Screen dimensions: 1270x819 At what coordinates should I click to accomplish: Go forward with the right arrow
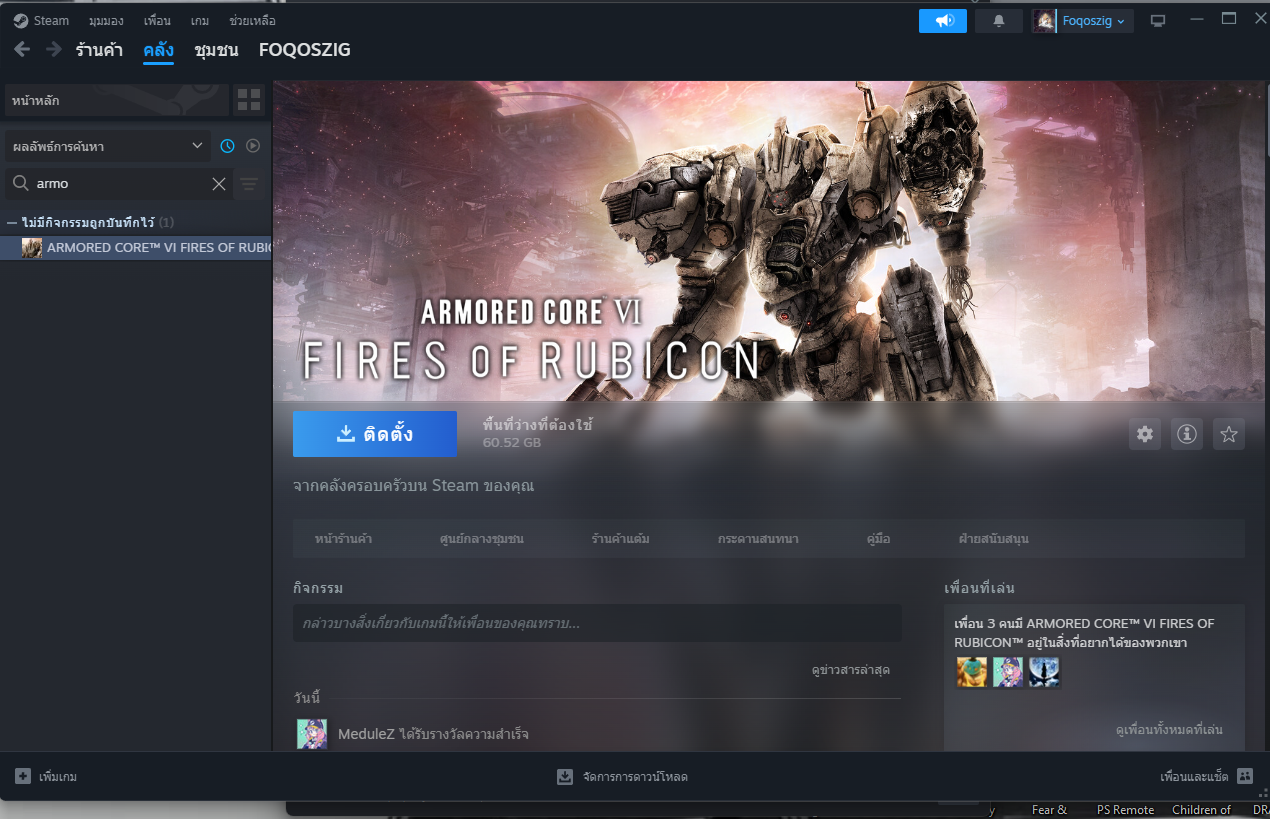(53, 49)
